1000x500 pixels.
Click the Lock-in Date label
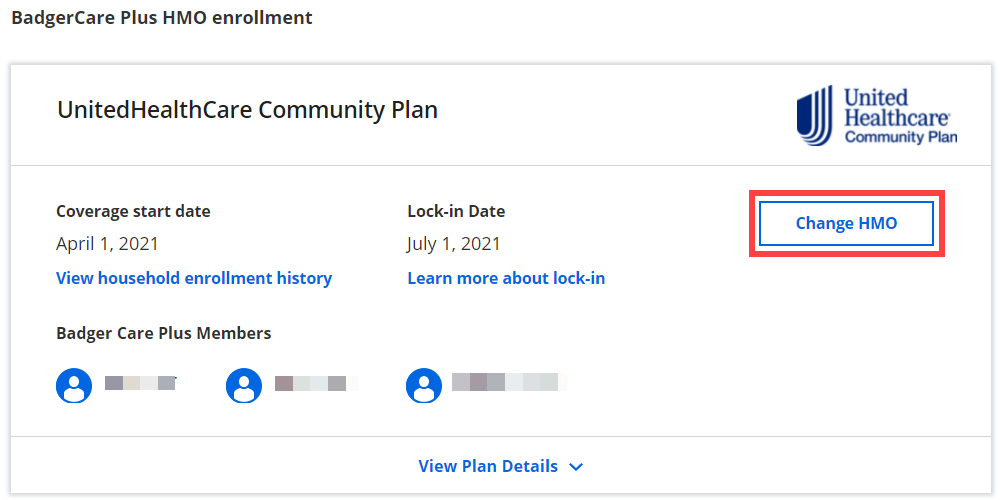point(456,211)
